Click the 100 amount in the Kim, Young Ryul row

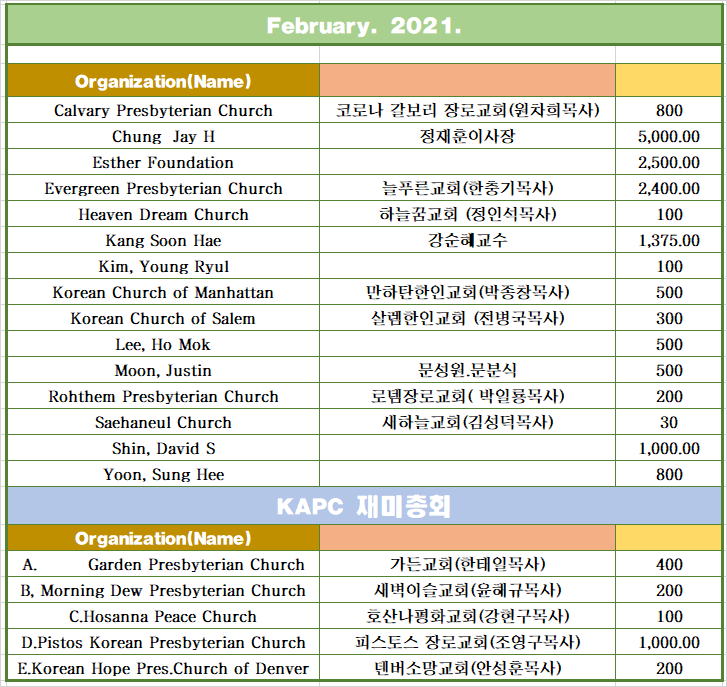[669, 266]
